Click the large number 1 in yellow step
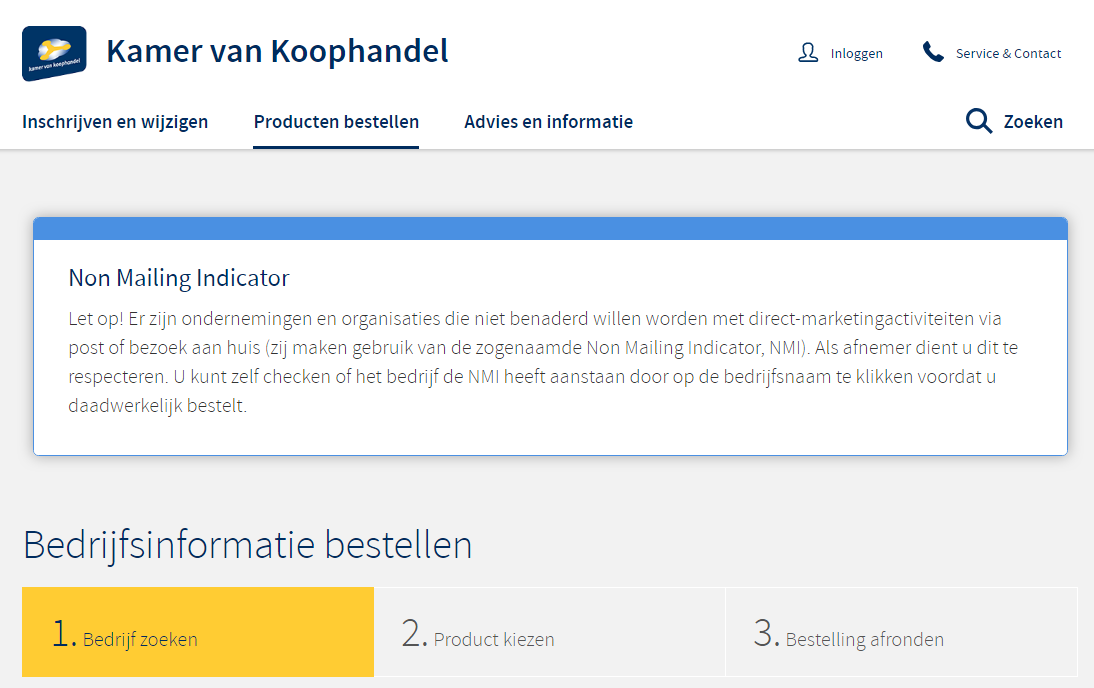1094x688 pixels. (x=64, y=633)
